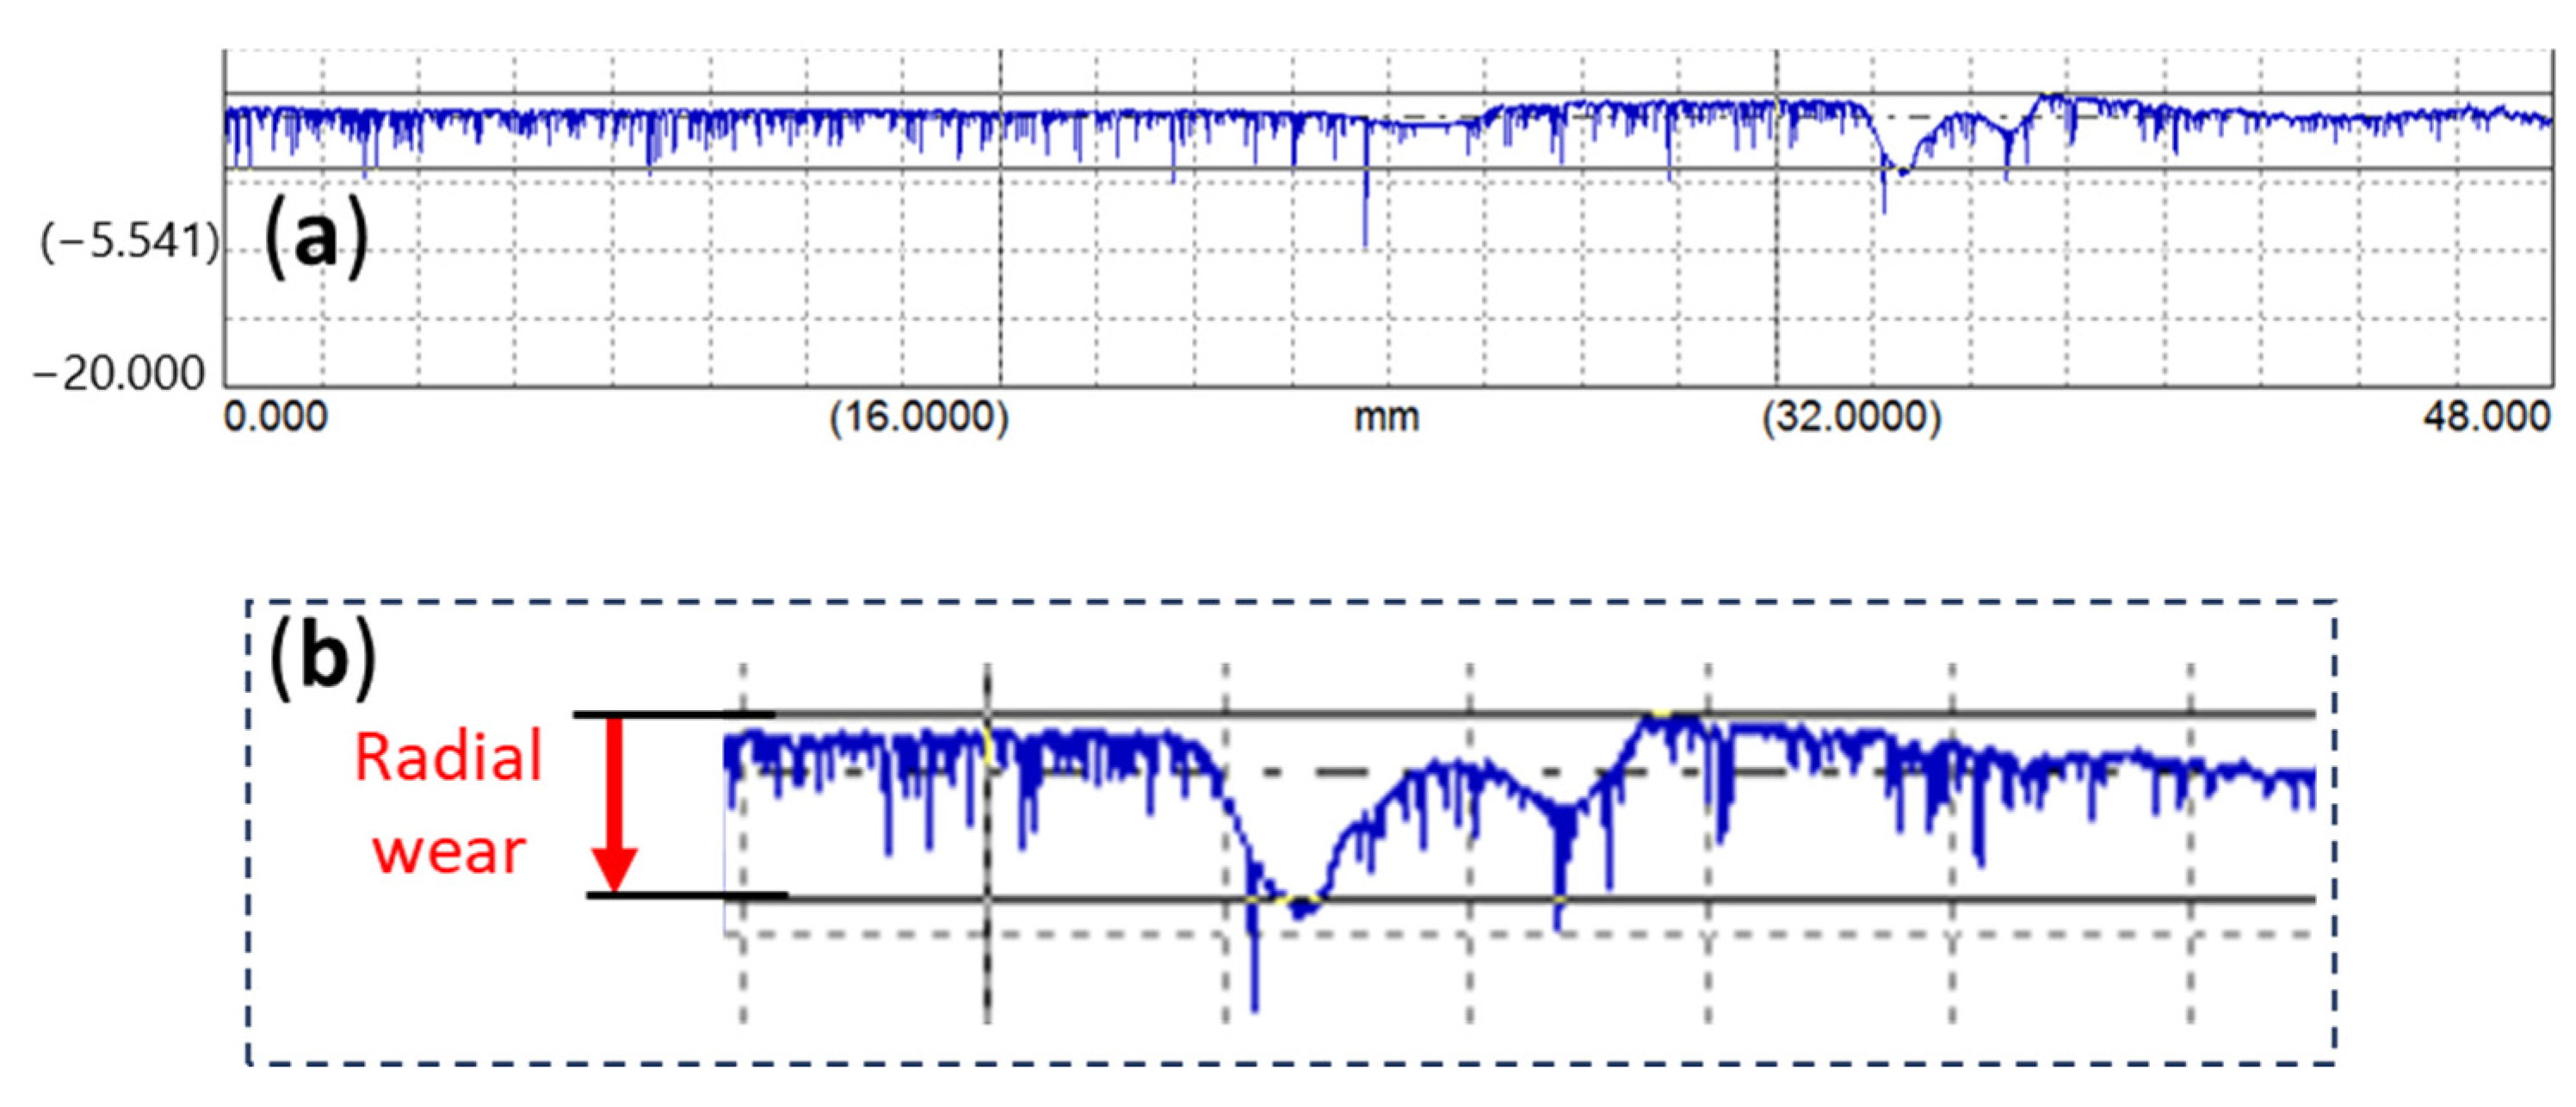Image resolution: width=2576 pixels, height=1107 pixels.
Task: Click the word Radial in red
Action: [x=449, y=756]
